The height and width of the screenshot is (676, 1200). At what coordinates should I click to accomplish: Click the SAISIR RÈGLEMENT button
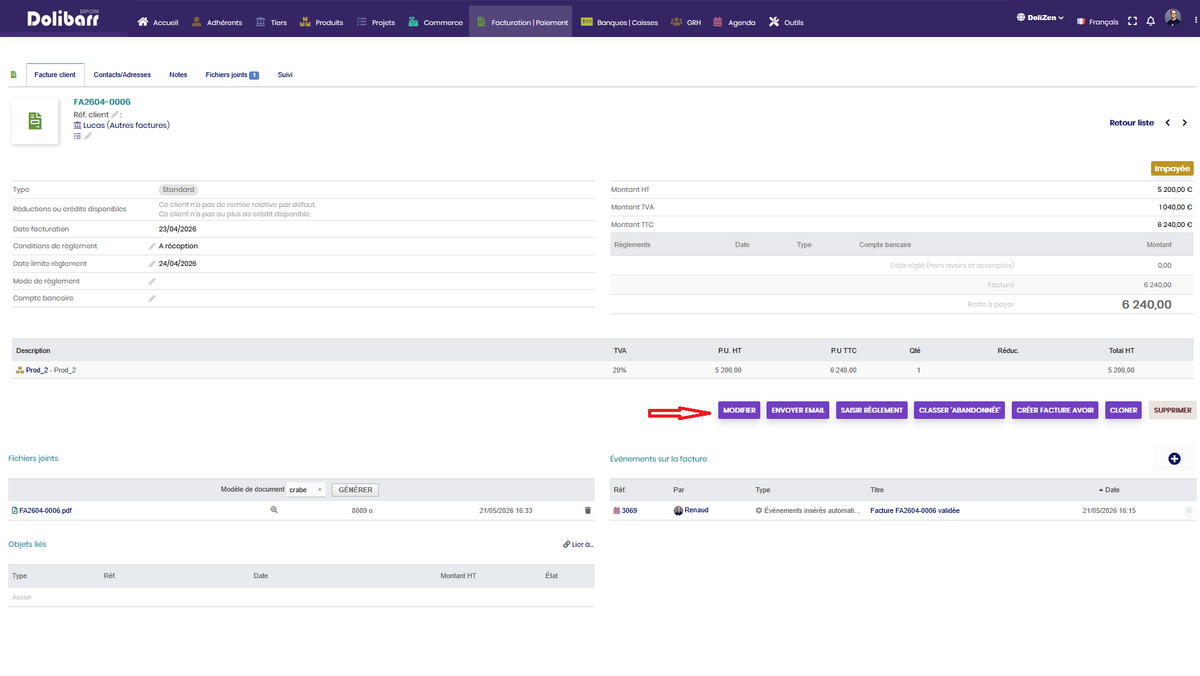tap(872, 410)
